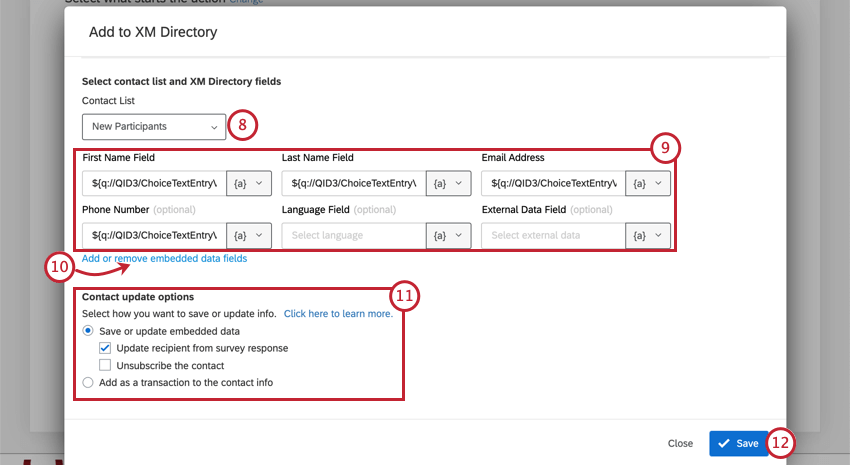
Task: Click the Add to XM Directory title
Action: pyautogui.click(x=153, y=32)
